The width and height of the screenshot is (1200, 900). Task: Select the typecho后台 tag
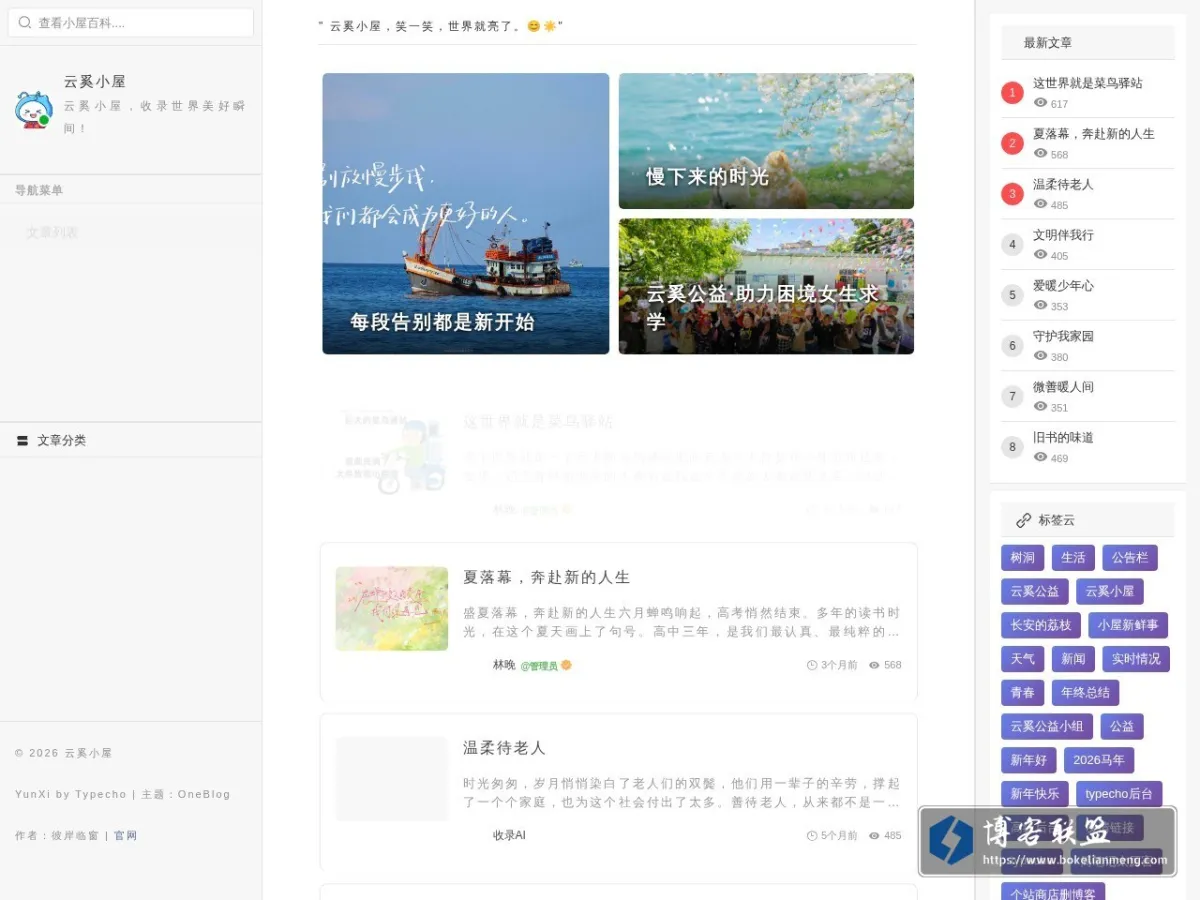pyautogui.click(x=1119, y=794)
